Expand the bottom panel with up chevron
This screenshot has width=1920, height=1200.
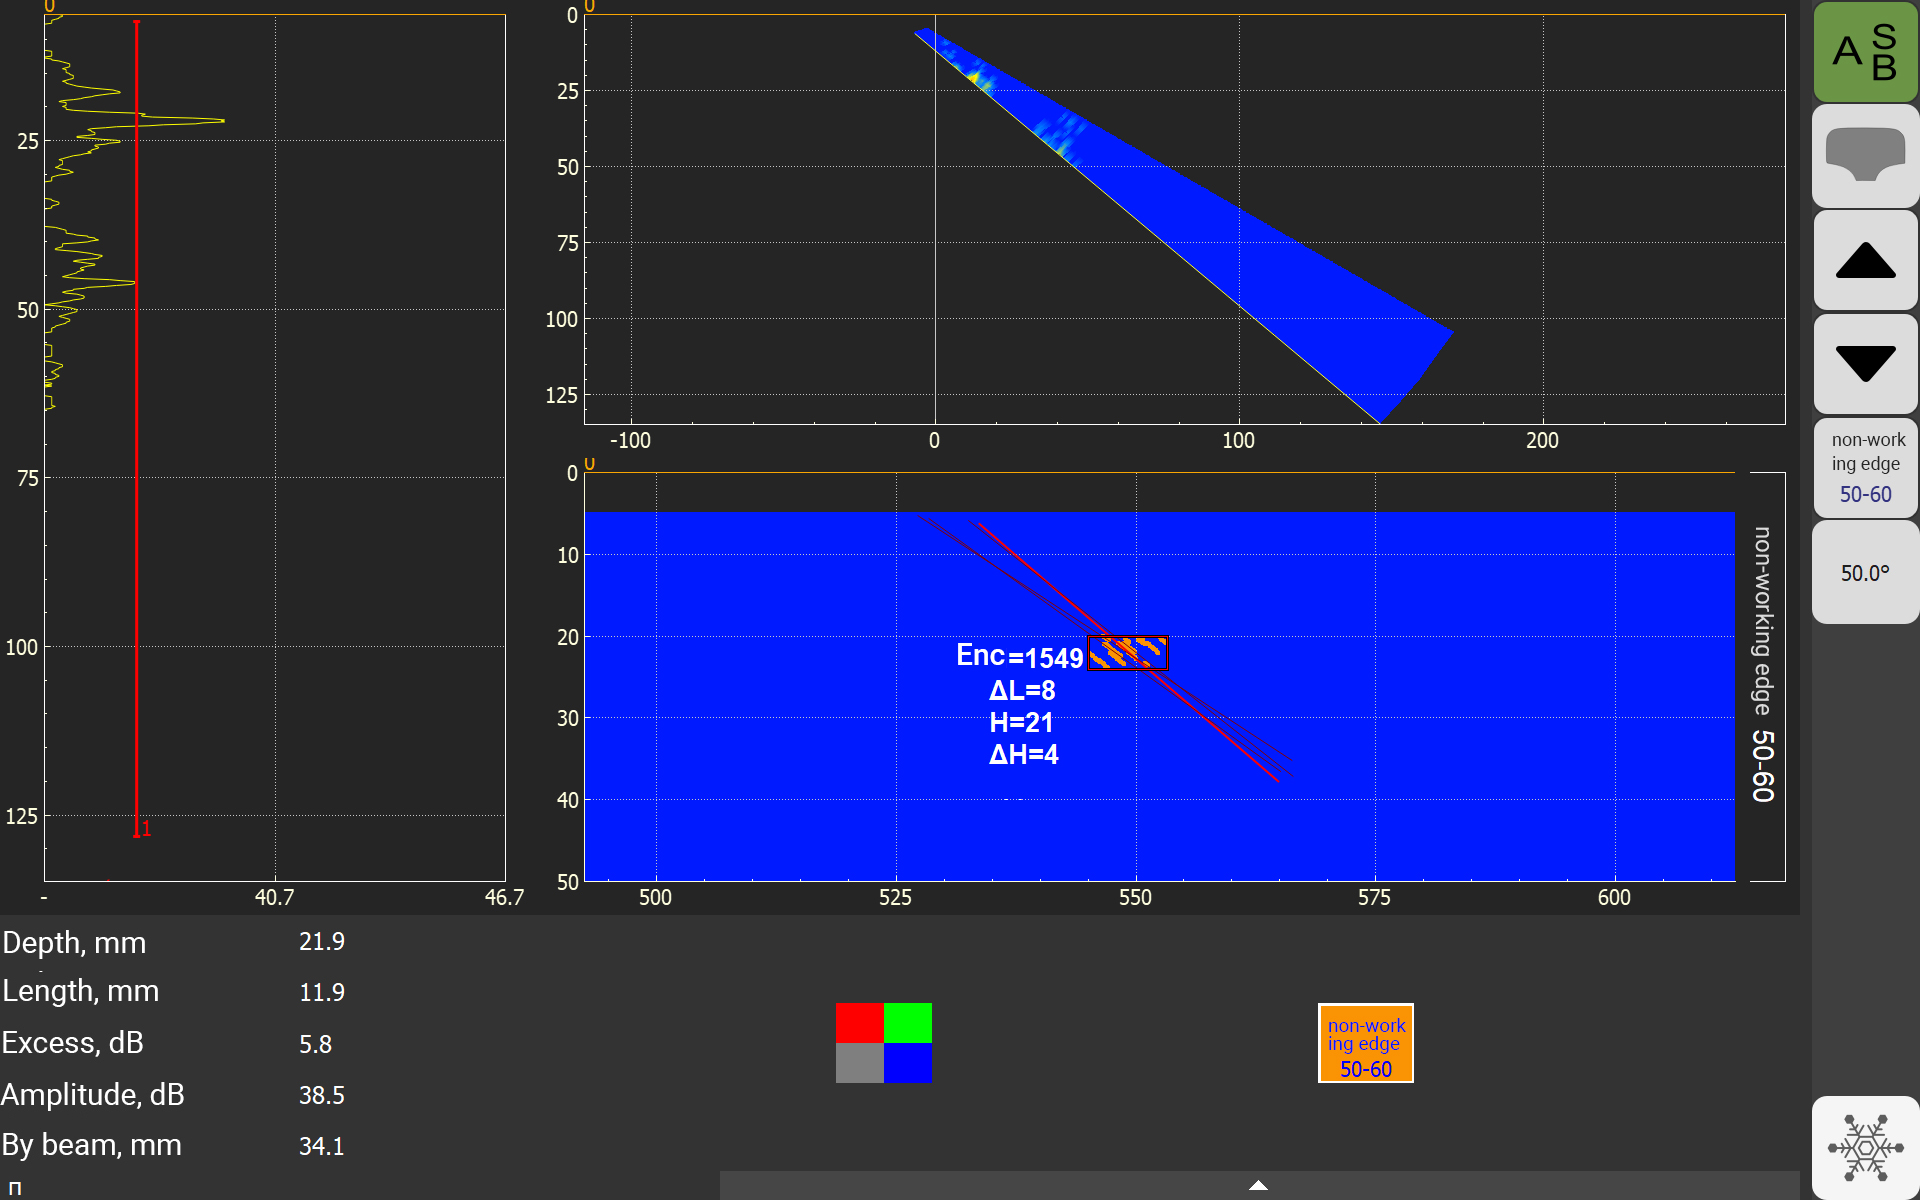pos(1258,1185)
